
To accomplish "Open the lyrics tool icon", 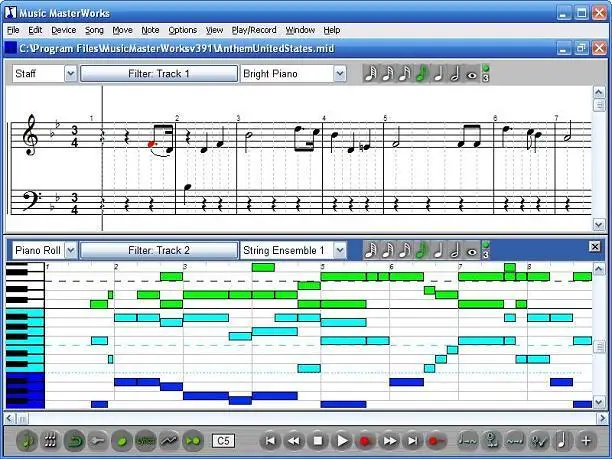I will [x=145, y=441].
